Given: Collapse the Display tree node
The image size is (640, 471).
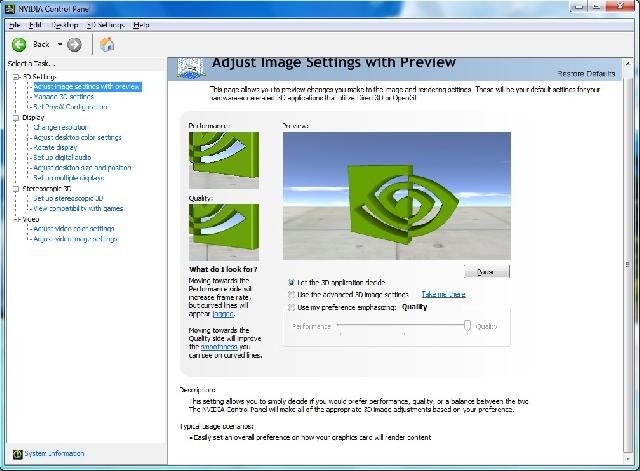Looking at the screenshot, I should pyautogui.click(x=16, y=118).
